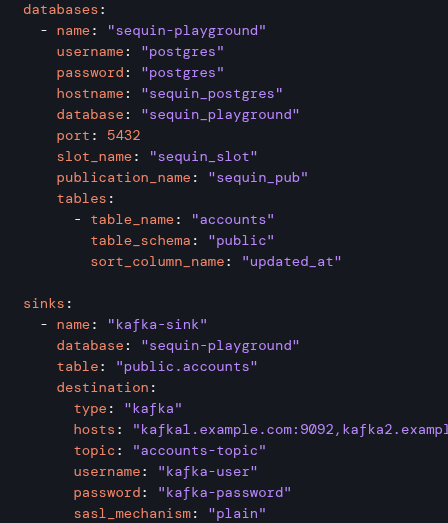This screenshot has height=523, width=448.
Task: Click the sort_column_name value "updated_at"
Action: (x=292, y=262)
